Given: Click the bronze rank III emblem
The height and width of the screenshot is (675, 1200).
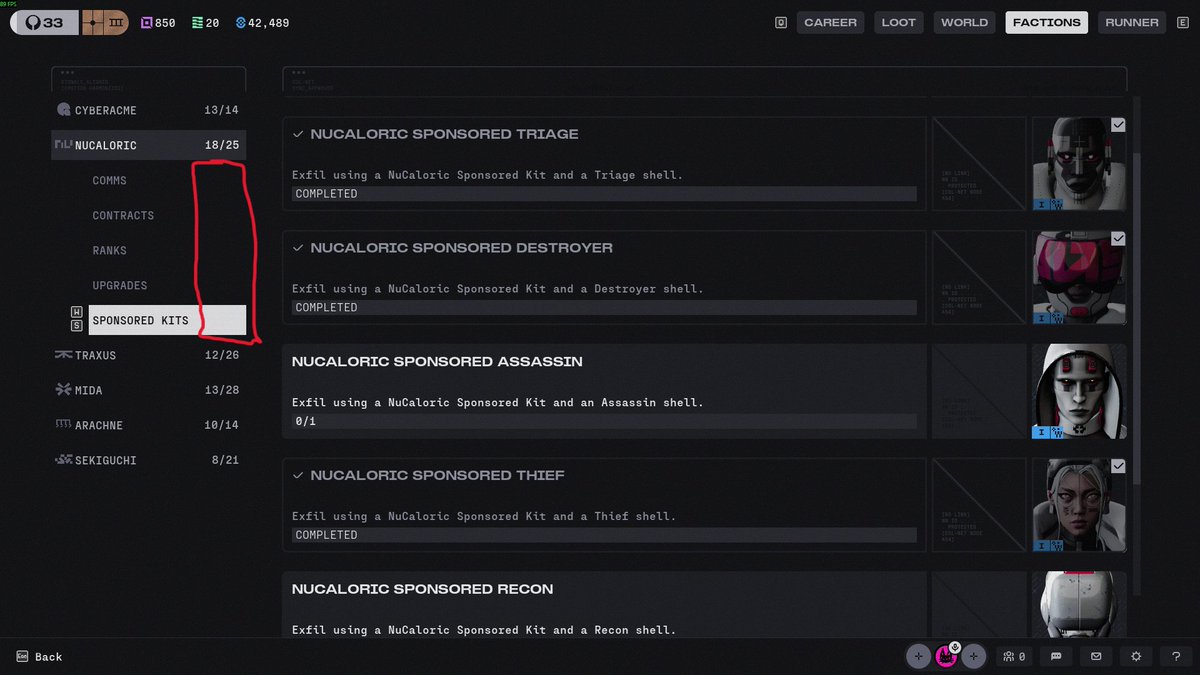Looking at the screenshot, I should pos(105,22).
